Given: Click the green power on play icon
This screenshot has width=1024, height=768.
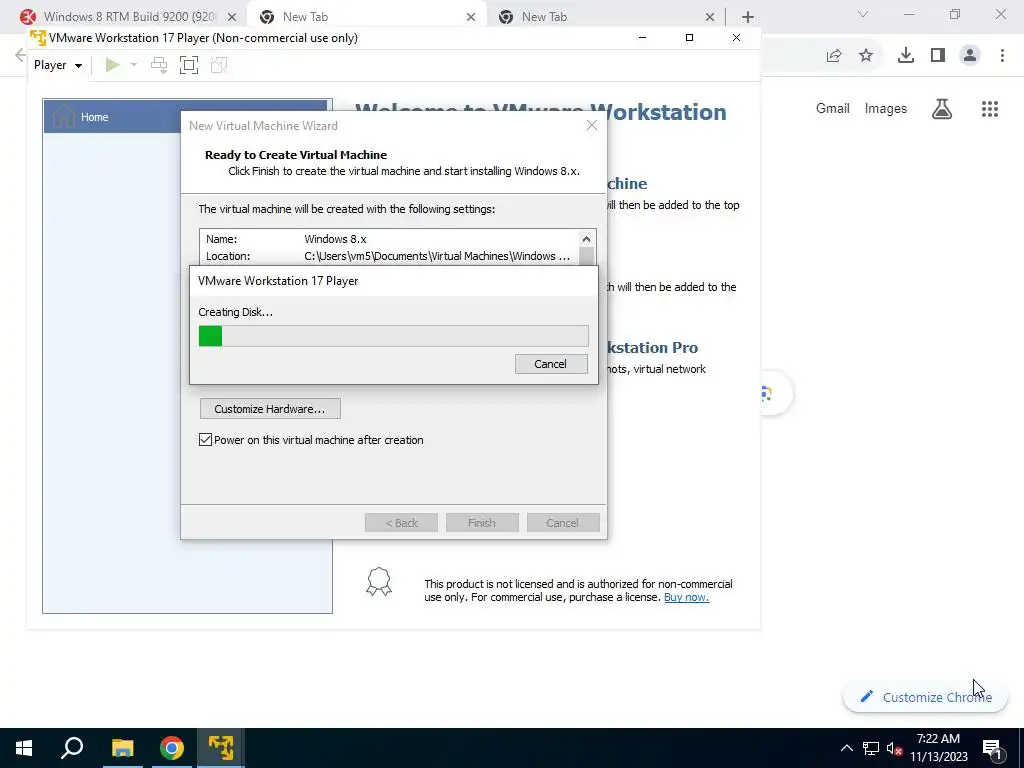Looking at the screenshot, I should tap(112, 65).
